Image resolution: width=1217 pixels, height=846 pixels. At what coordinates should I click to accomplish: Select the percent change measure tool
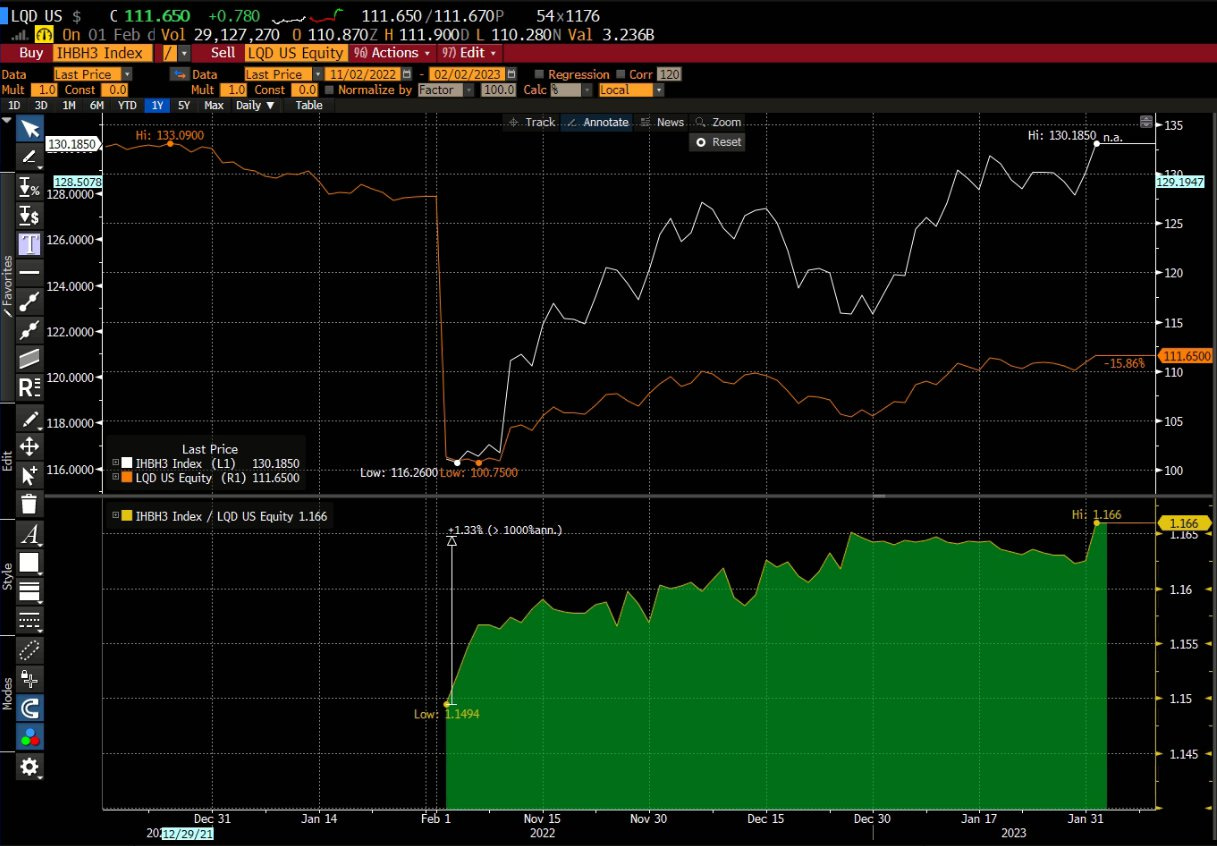tap(30, 186)
